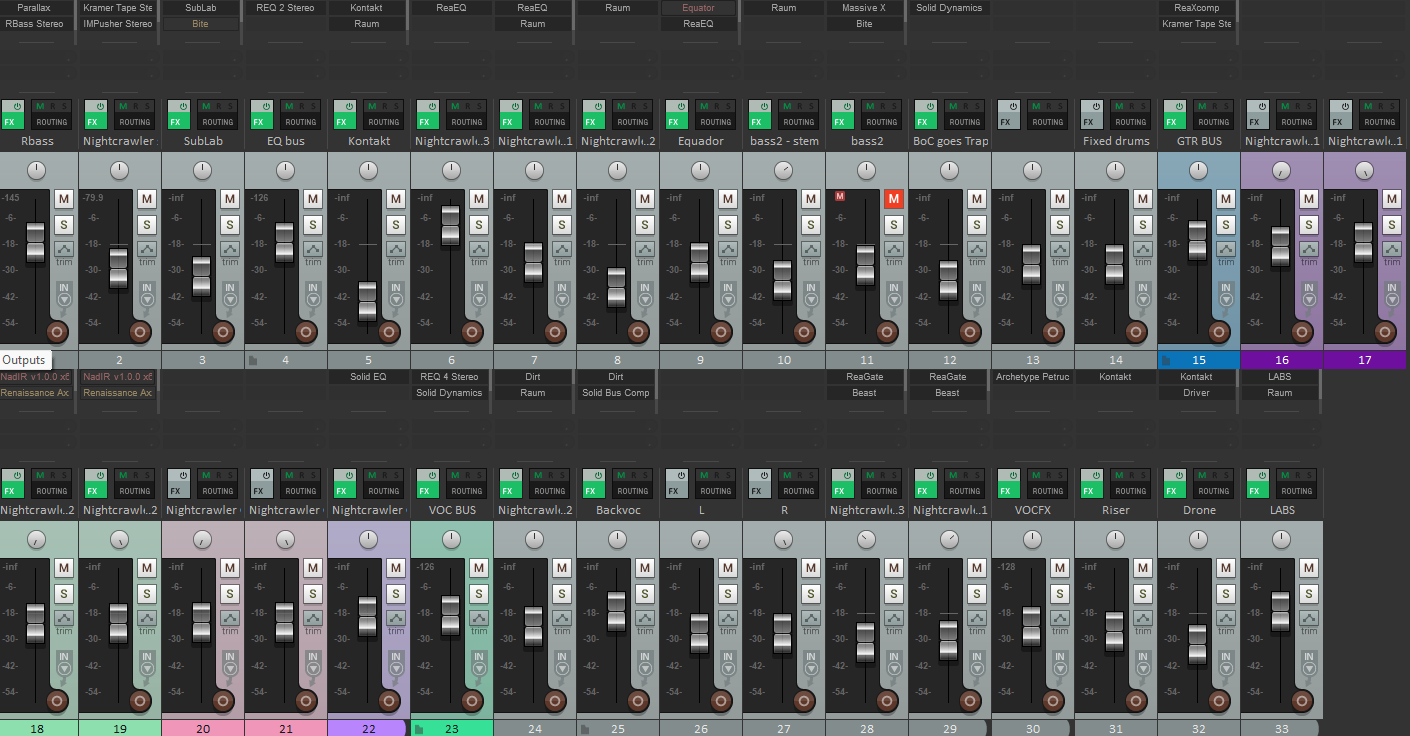Viewport: 1410px width, 736px height.
Task: Click the Drone track volume fader
Action: coord(1198,643)
